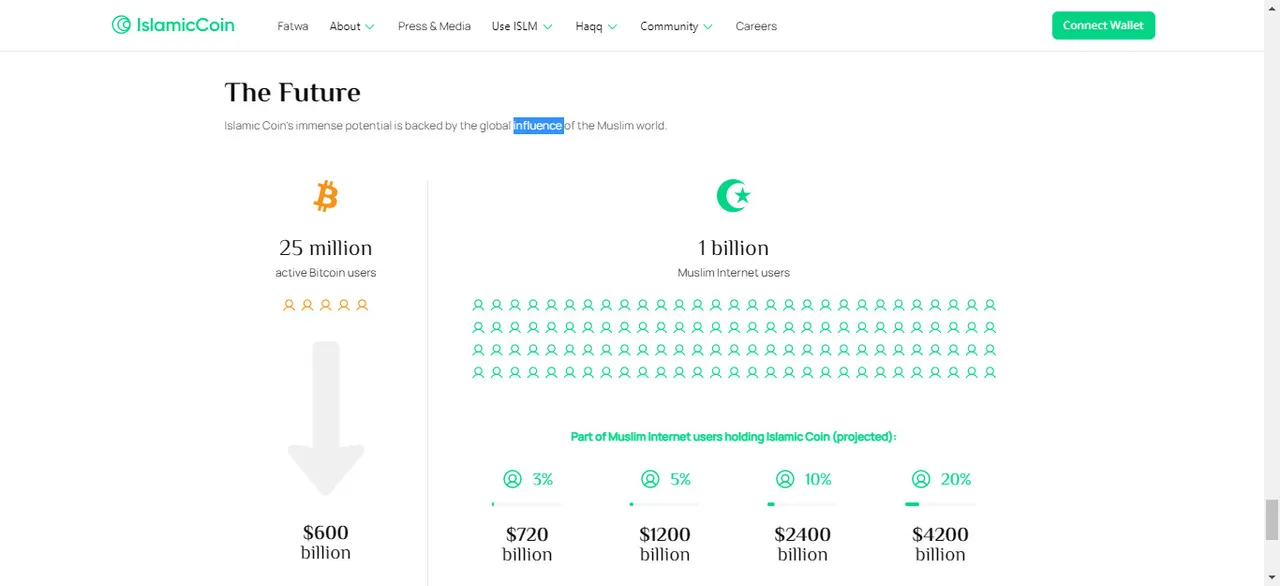Open the Press & Media page
The height and width of the screenshot is (586, 1280).
(434, 26)
